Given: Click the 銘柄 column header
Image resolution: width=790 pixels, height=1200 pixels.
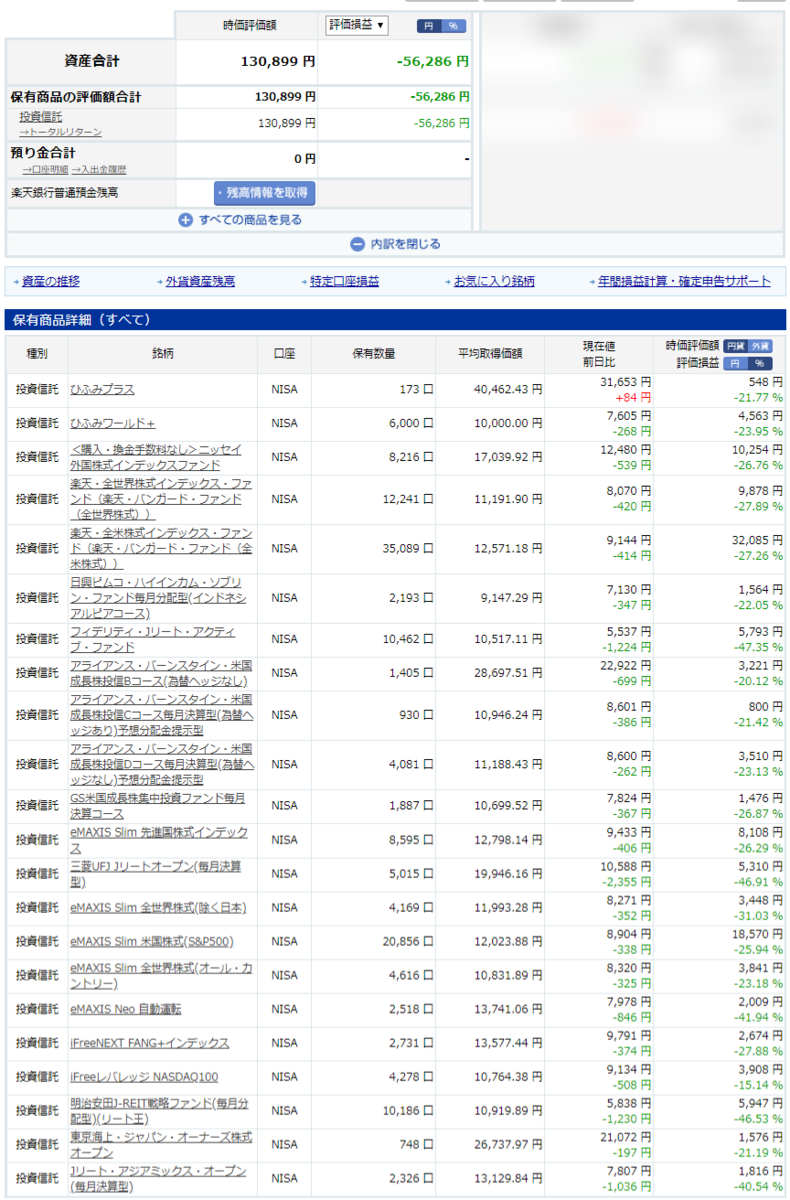Looking at the screenshot, I should pyautogui.click(x=163, y=354).
